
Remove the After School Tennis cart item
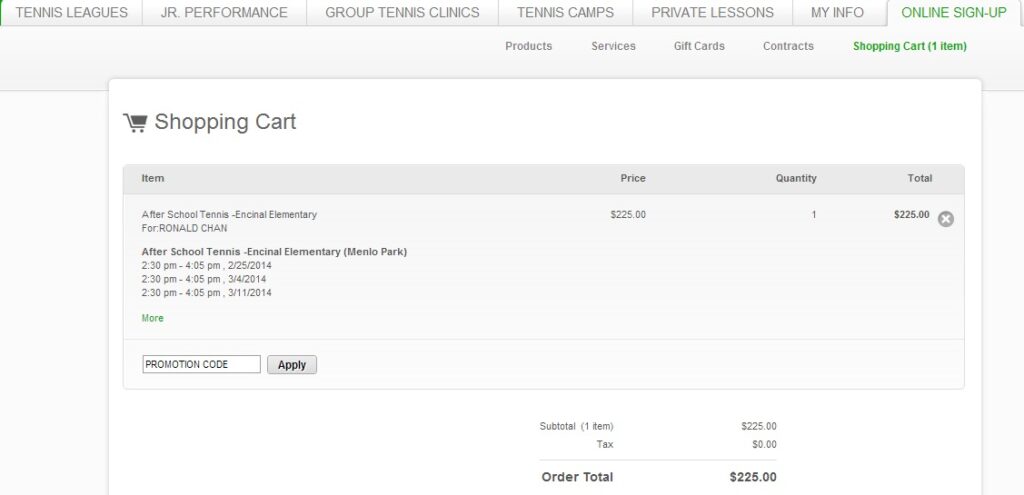point(945,219)
